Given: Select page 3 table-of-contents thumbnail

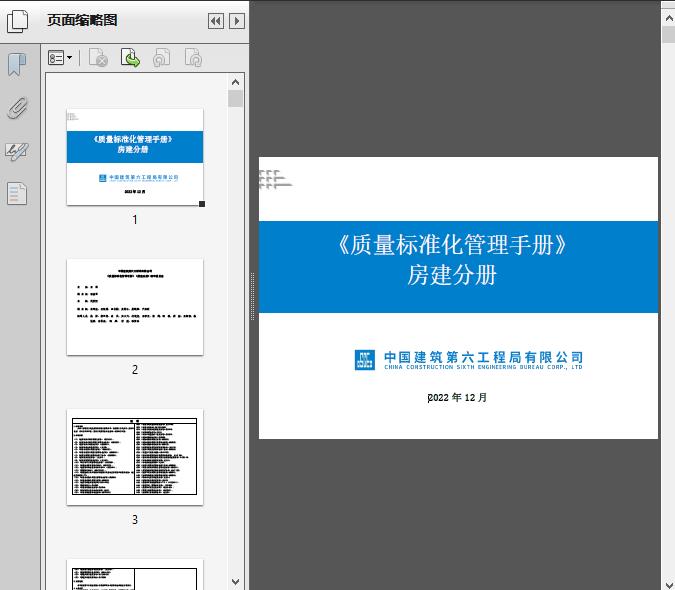Looking at the screenshot, I should click(135, 457).
